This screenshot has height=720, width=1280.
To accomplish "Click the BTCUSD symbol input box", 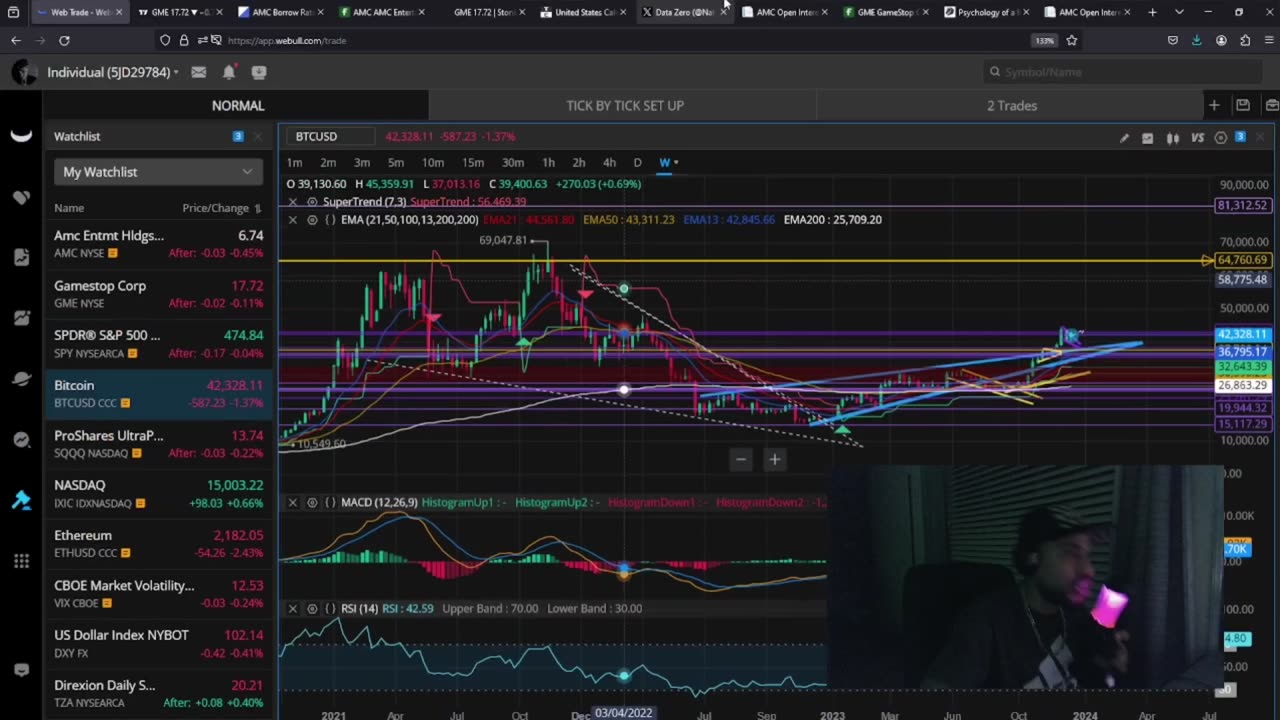I will tap(330, 136).
